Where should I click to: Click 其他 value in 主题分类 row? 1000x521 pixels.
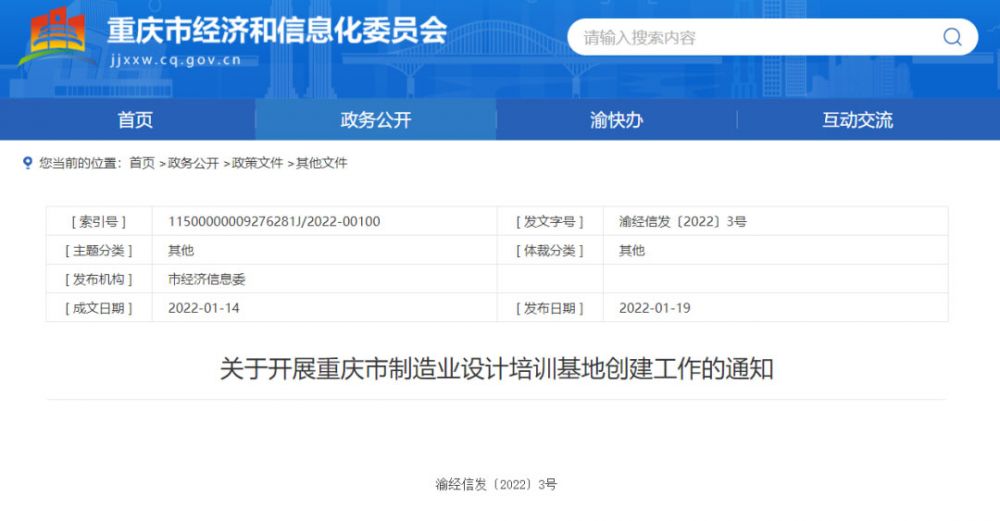click(x=180, y=251)
